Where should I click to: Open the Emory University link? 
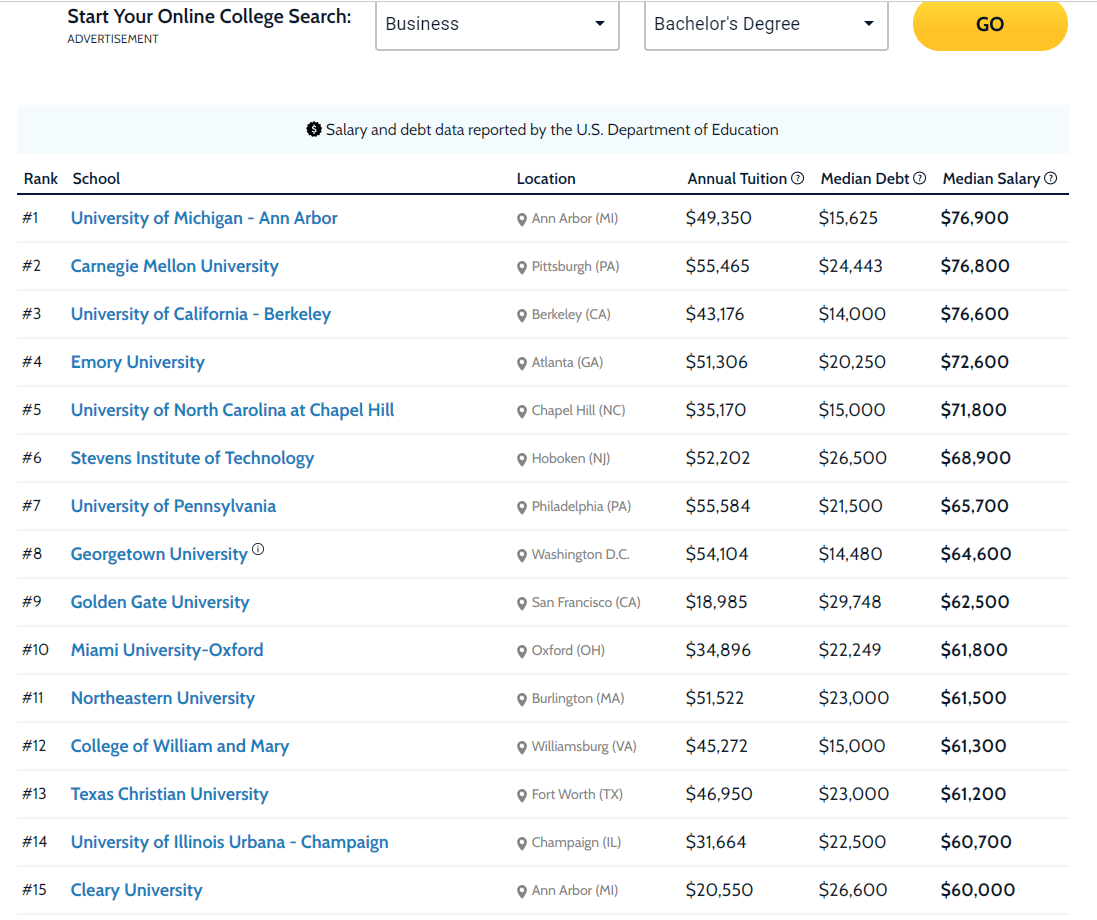(x=138, y=362)
